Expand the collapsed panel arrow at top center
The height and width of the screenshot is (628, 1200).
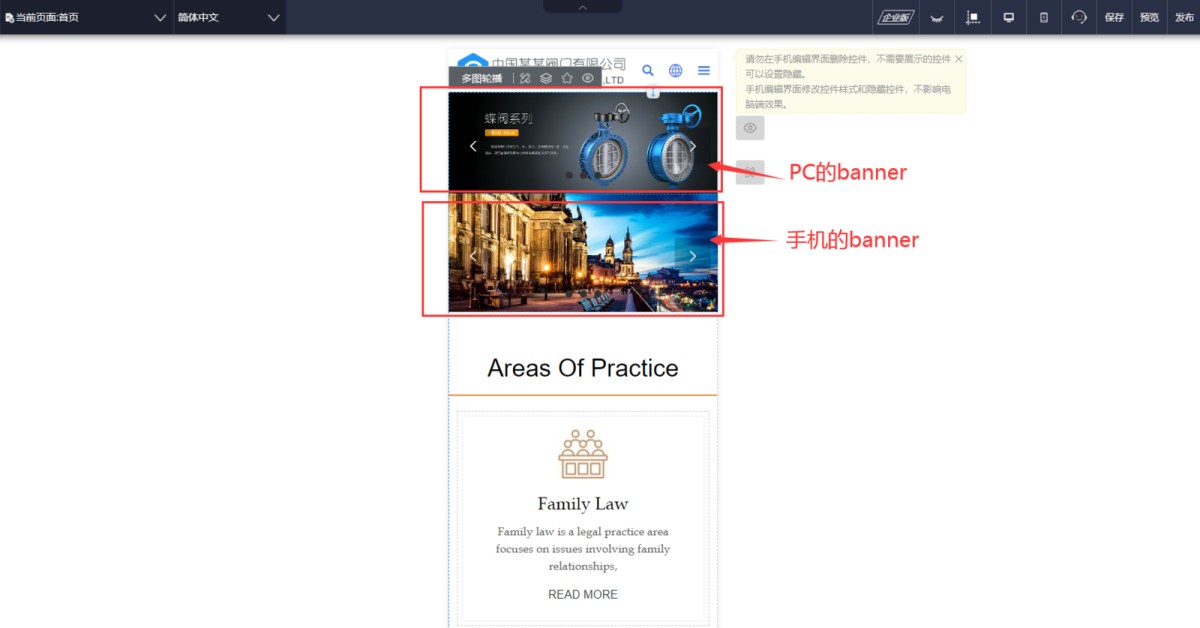pyautogui.click(x=583, y=7)
